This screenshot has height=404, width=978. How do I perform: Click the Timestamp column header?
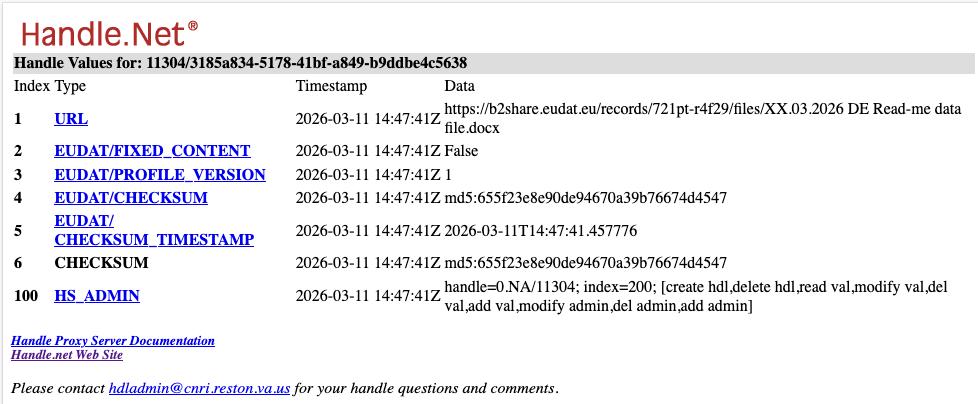click(x=331, y=87)
